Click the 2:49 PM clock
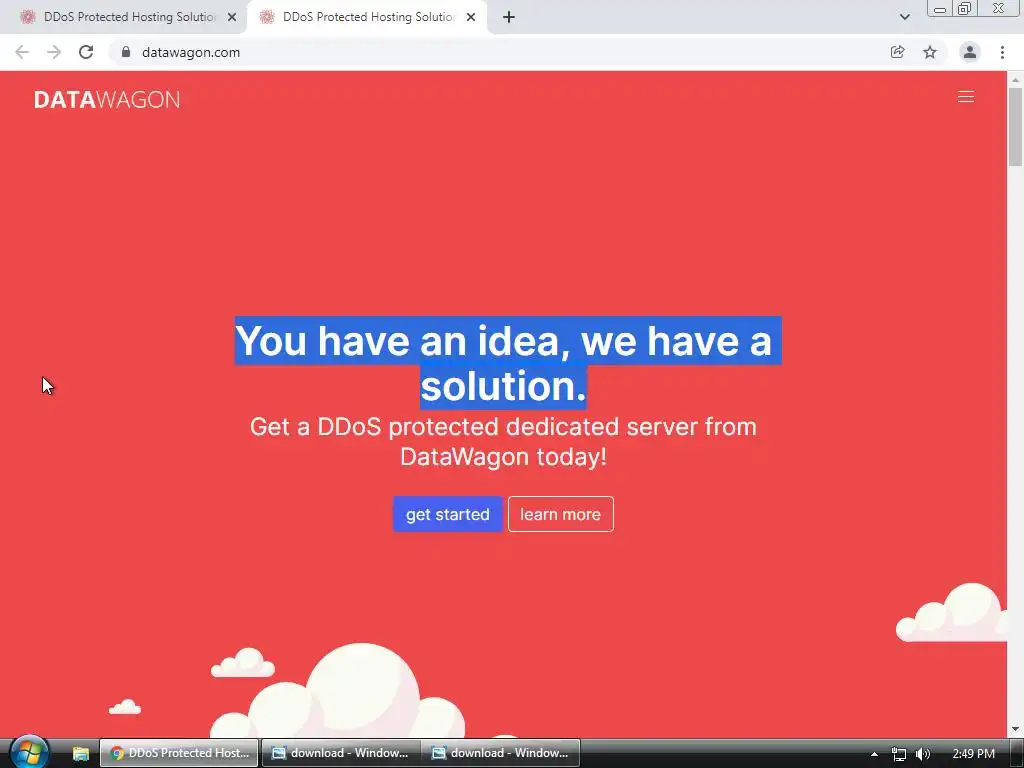This screenshot has width=1024, height=768. pos(973,754)
